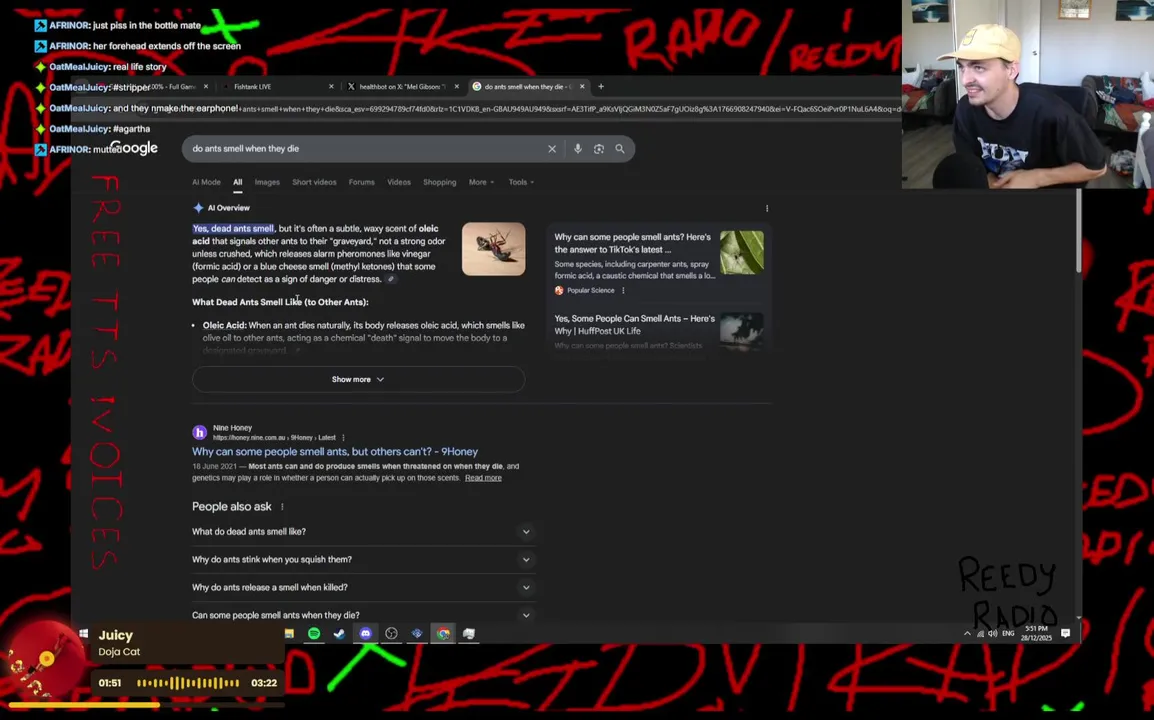Open the volume control in system tray
The image size is (1154, 720).
click(992, 633)
